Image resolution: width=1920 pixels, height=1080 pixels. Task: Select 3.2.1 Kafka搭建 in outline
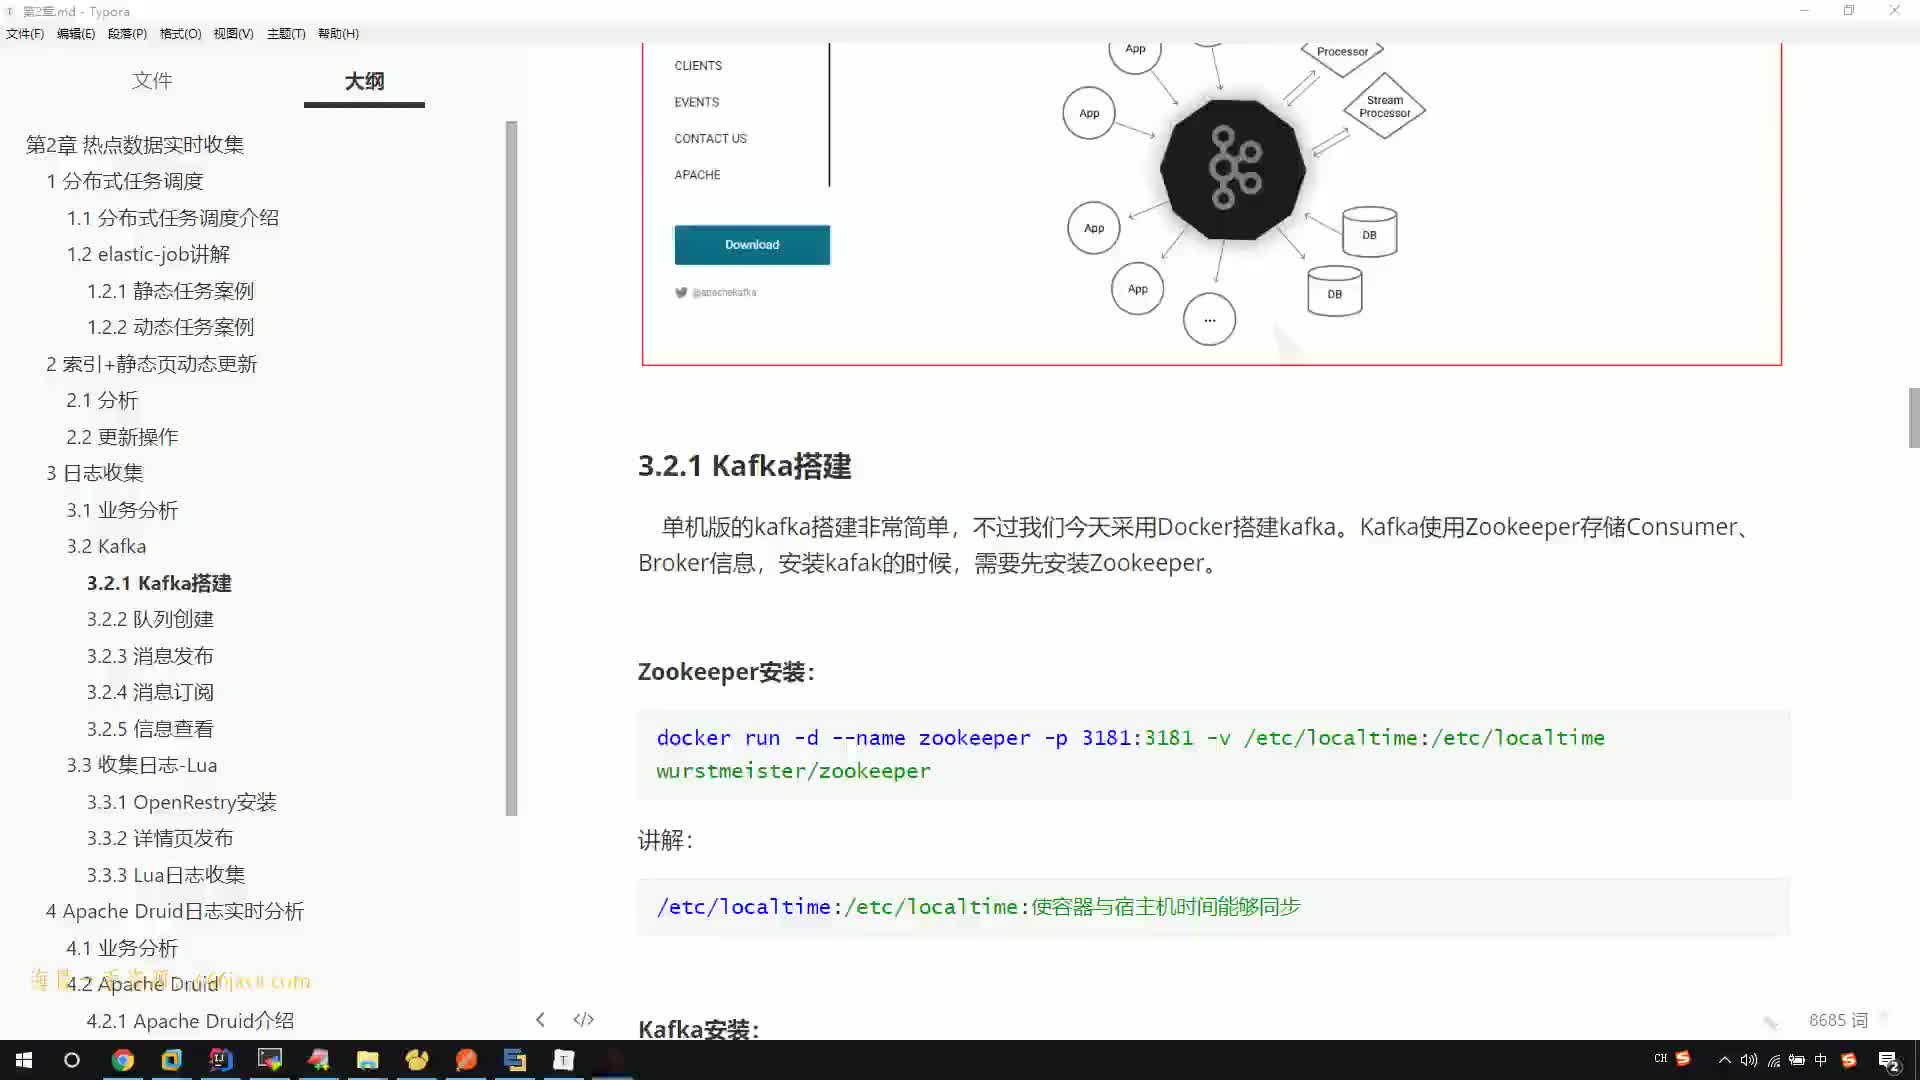159,583
